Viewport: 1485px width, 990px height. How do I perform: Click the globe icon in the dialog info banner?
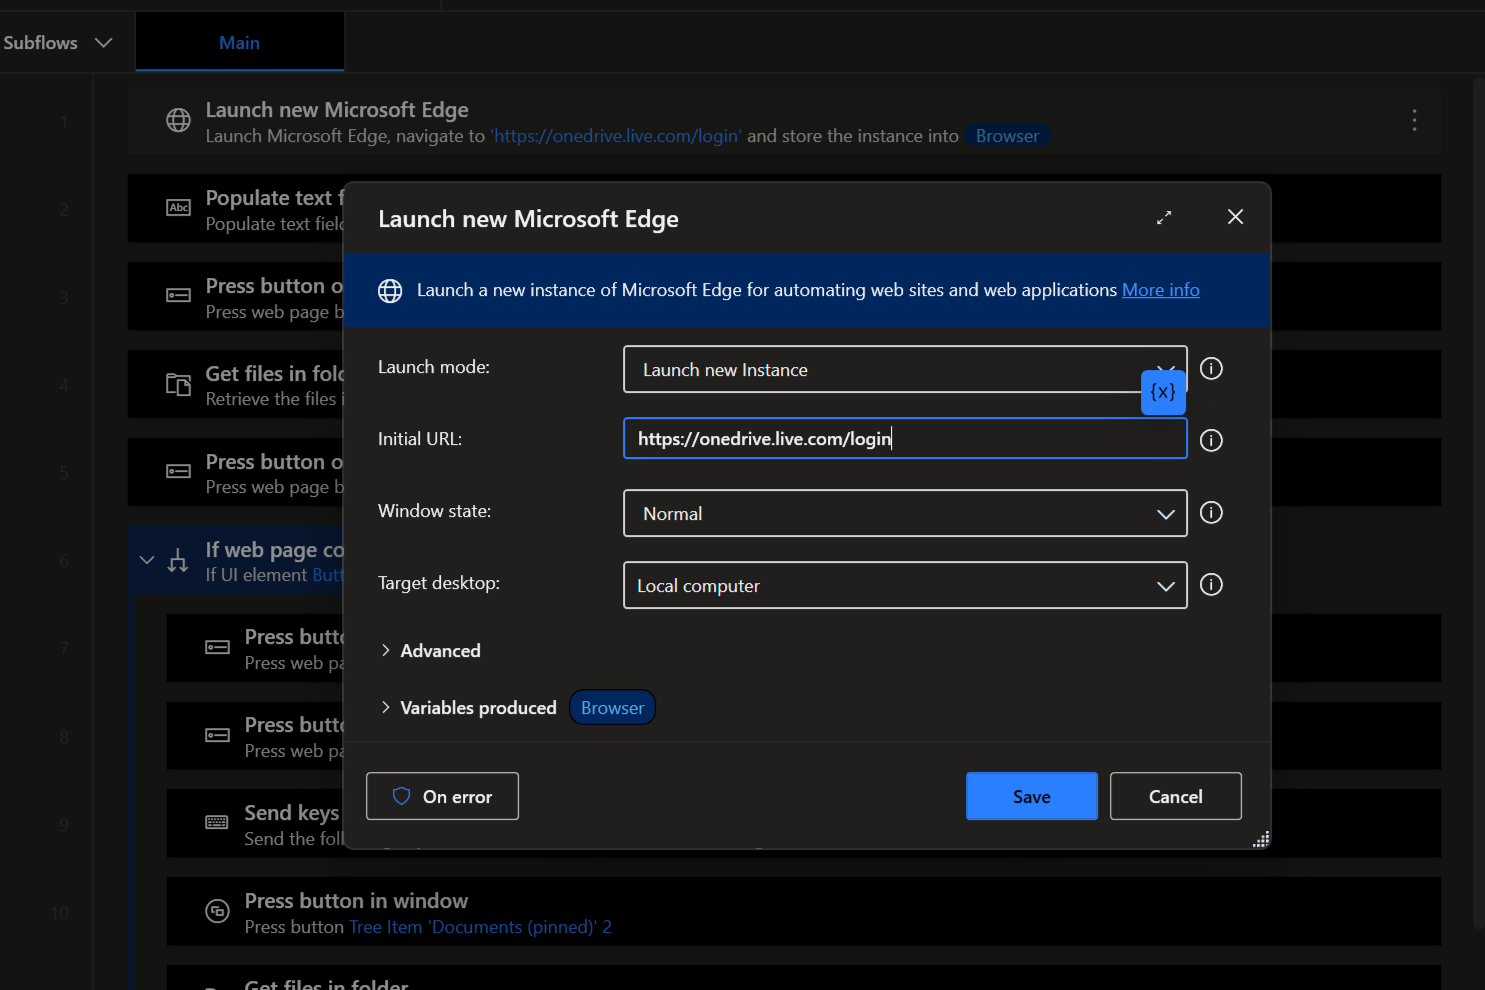pos(390,291)
